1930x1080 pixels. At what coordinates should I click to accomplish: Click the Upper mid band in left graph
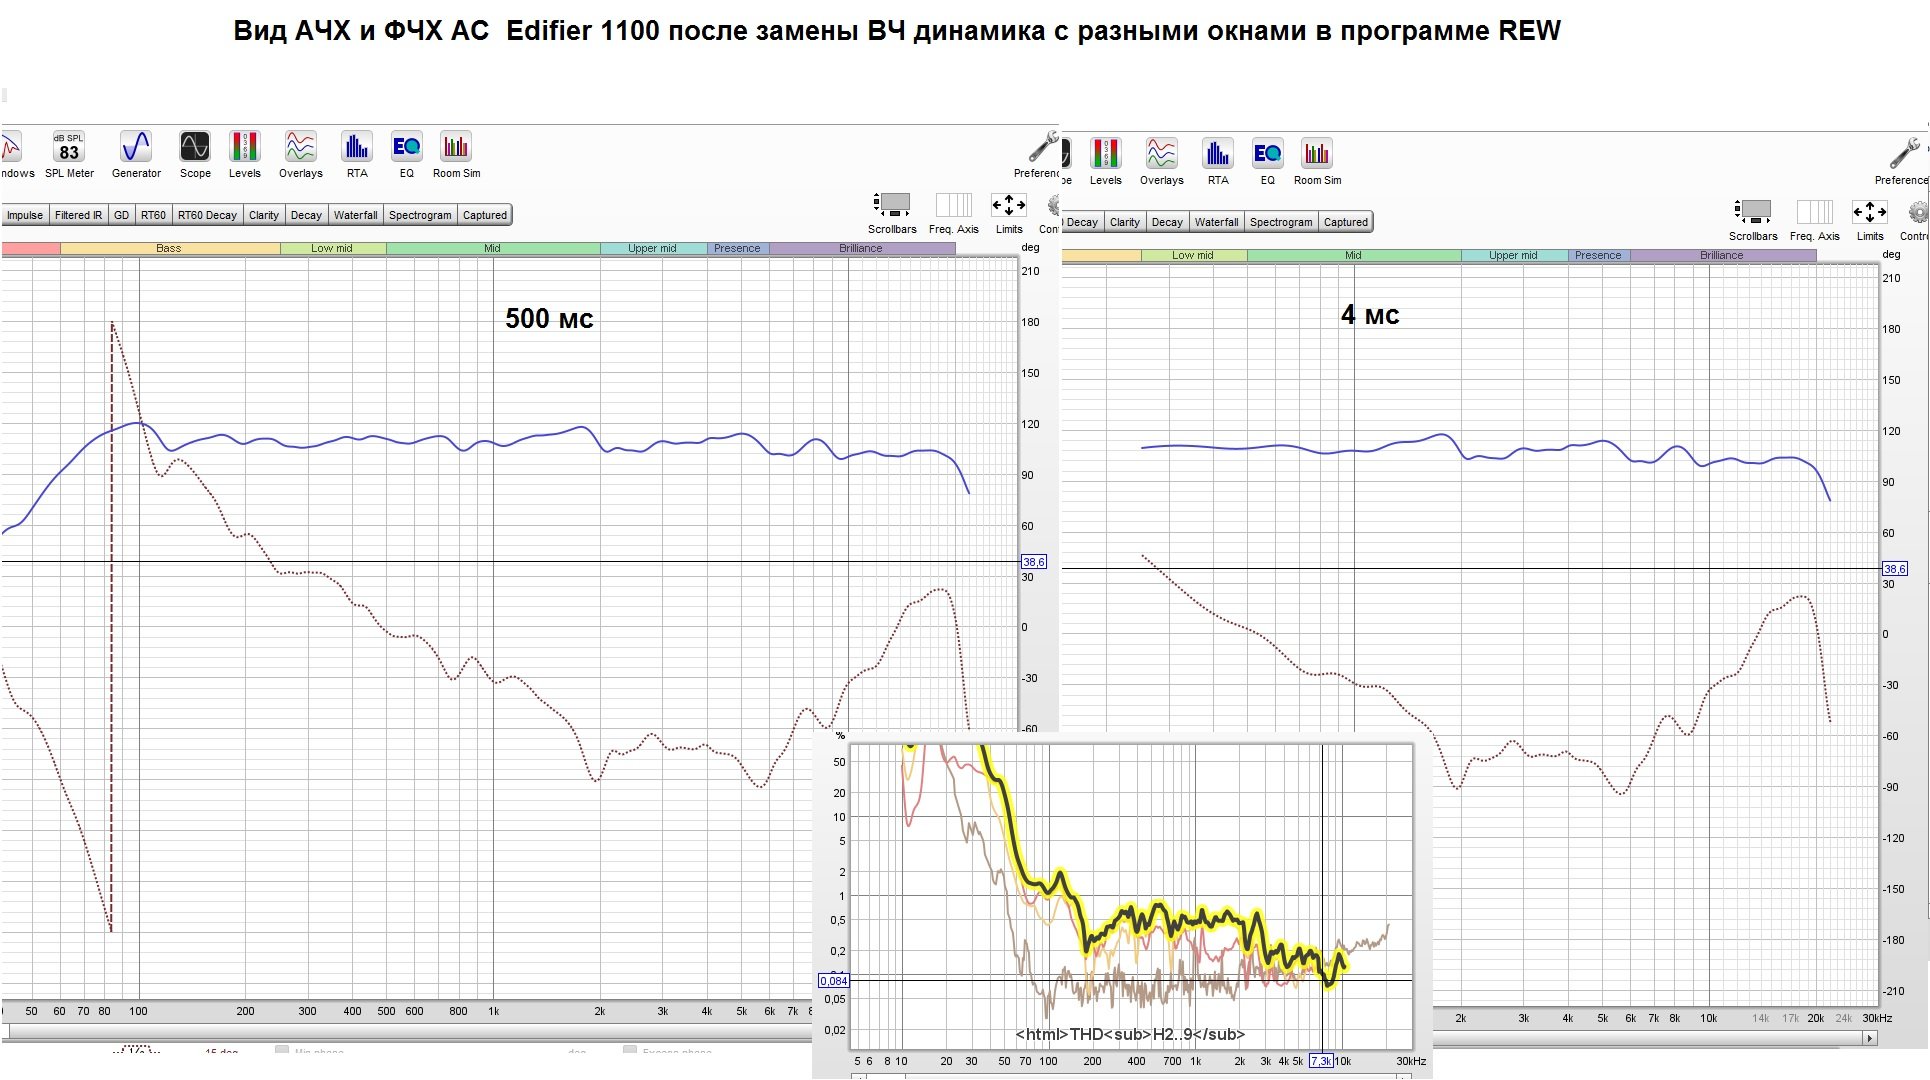tap(652, 248)
